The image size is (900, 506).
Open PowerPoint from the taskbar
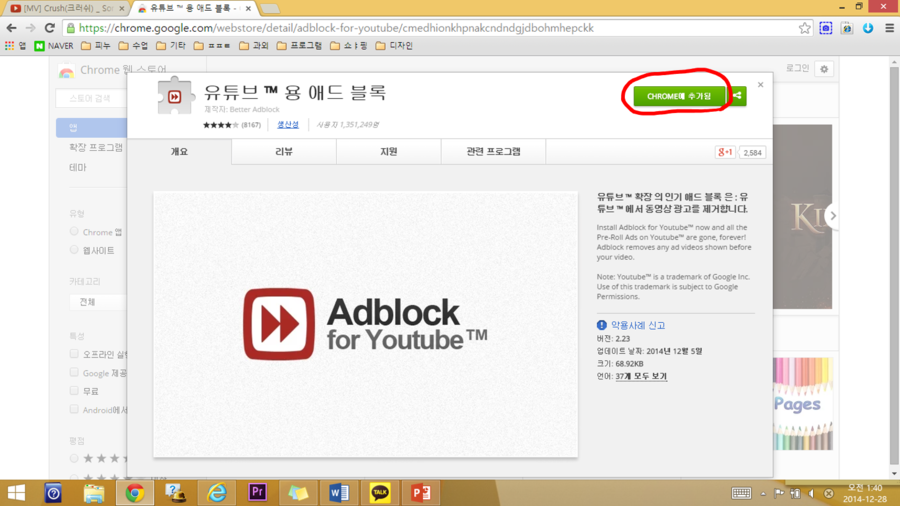[x=421, y=493]
